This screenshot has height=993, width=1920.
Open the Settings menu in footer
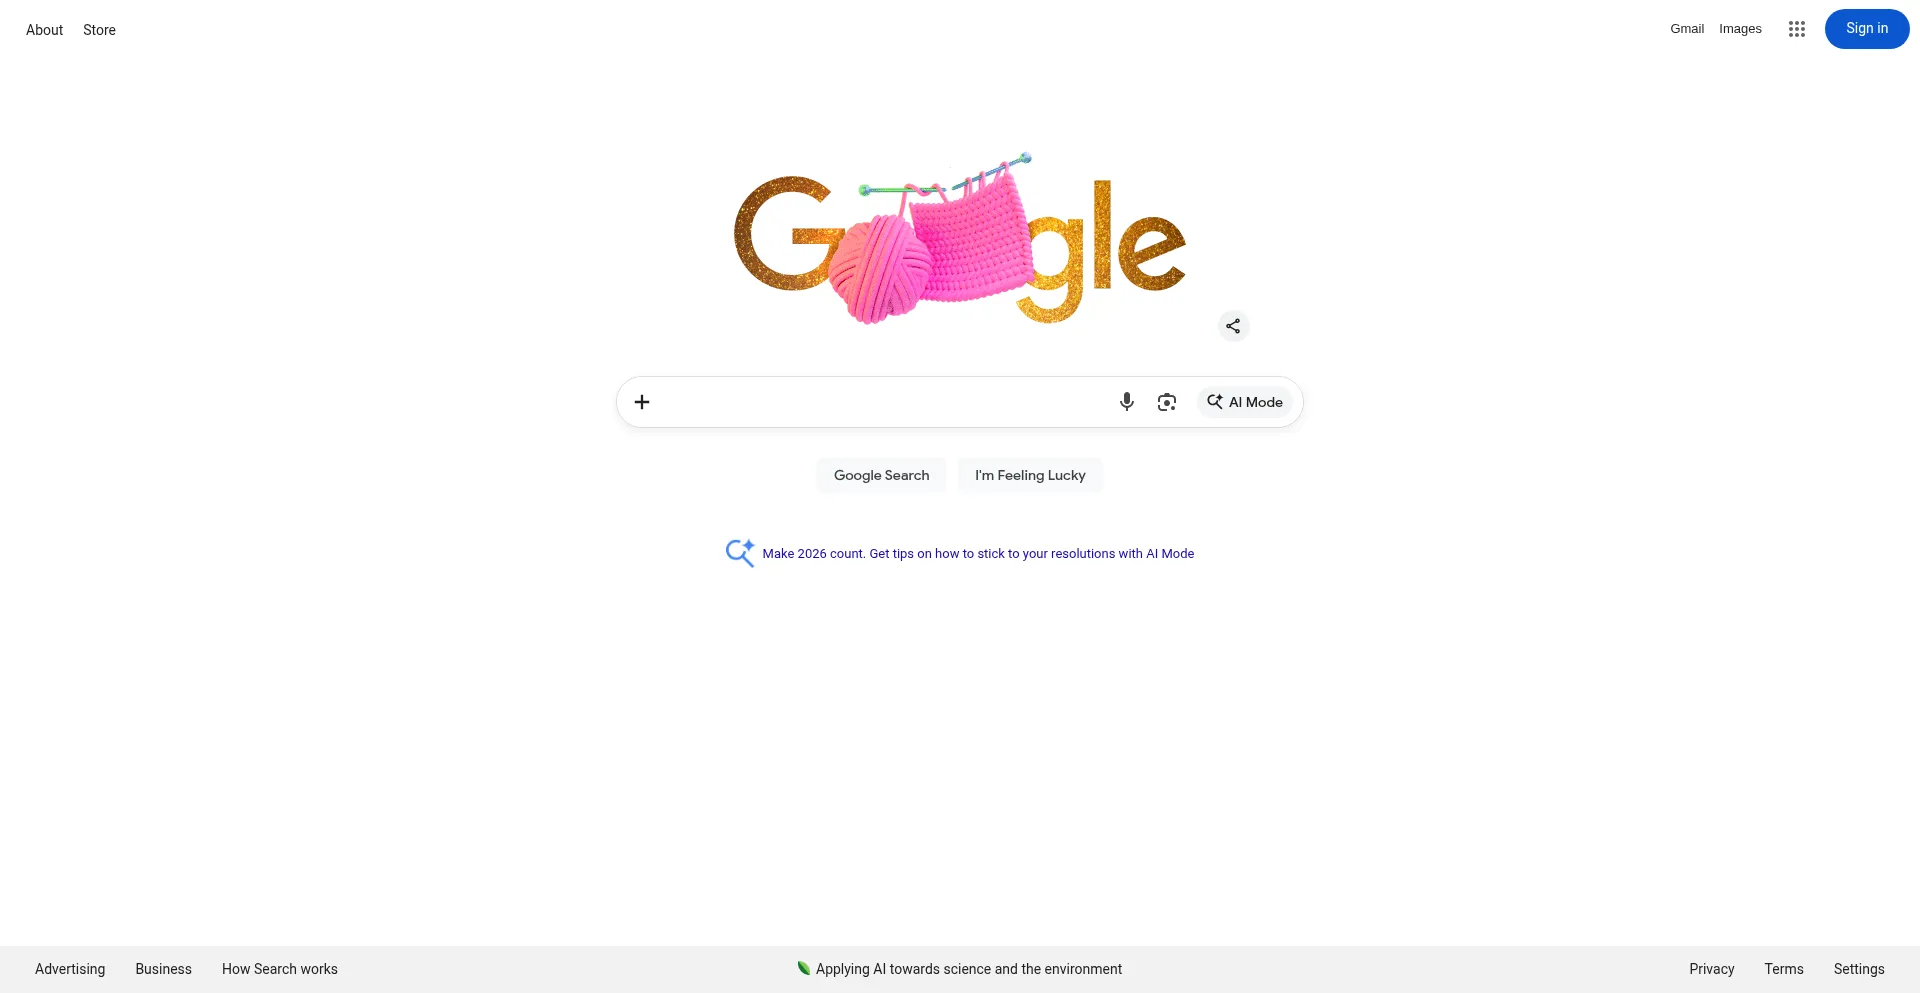click(x=1858, y=969)
